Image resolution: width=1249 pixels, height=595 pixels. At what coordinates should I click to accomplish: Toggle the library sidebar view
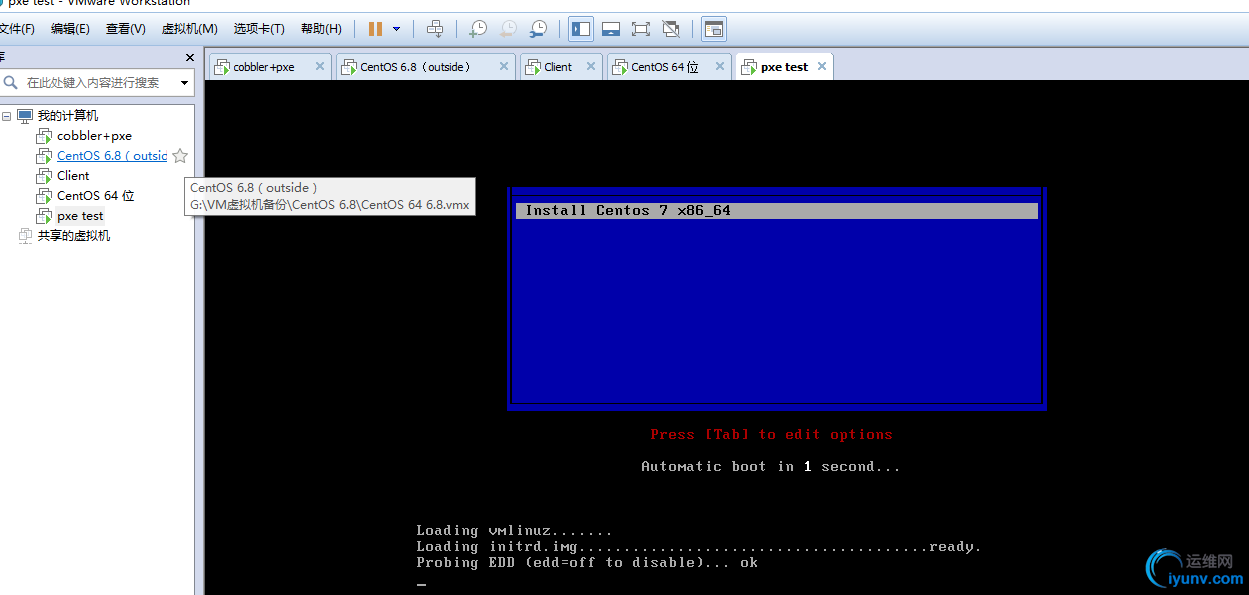(581, 29)
